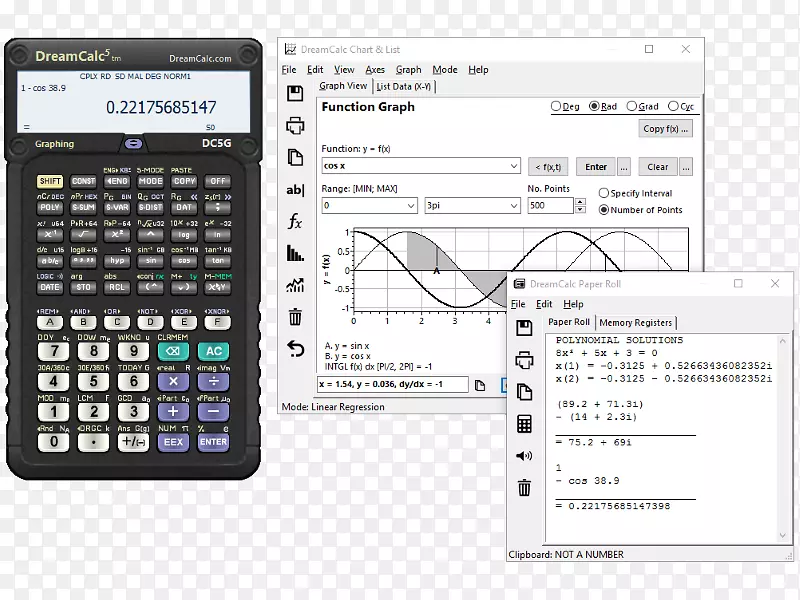Click the Clear button in Function Graph
This screenshot has width=800, height=600.
[x=658, y=167]
